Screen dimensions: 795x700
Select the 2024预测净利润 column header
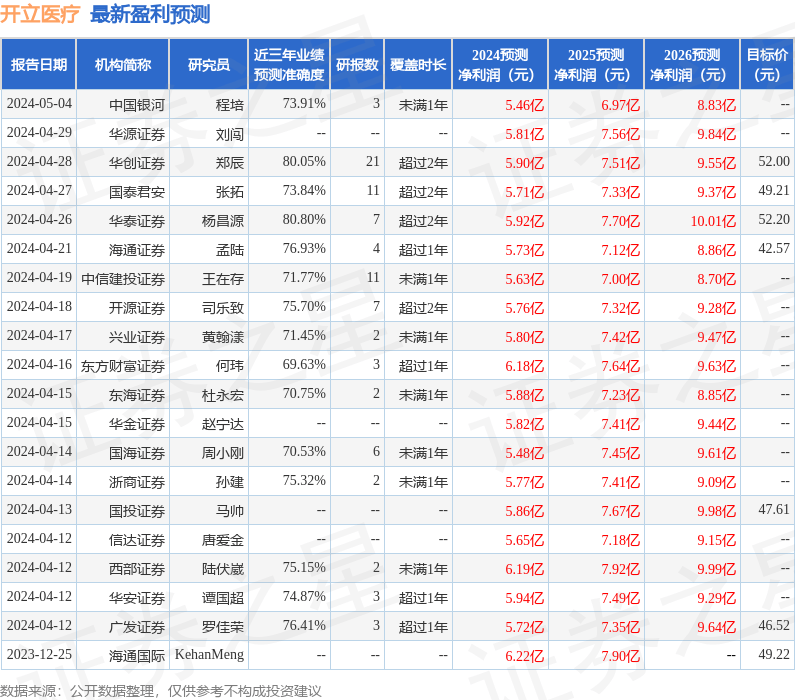coord(499,64)
